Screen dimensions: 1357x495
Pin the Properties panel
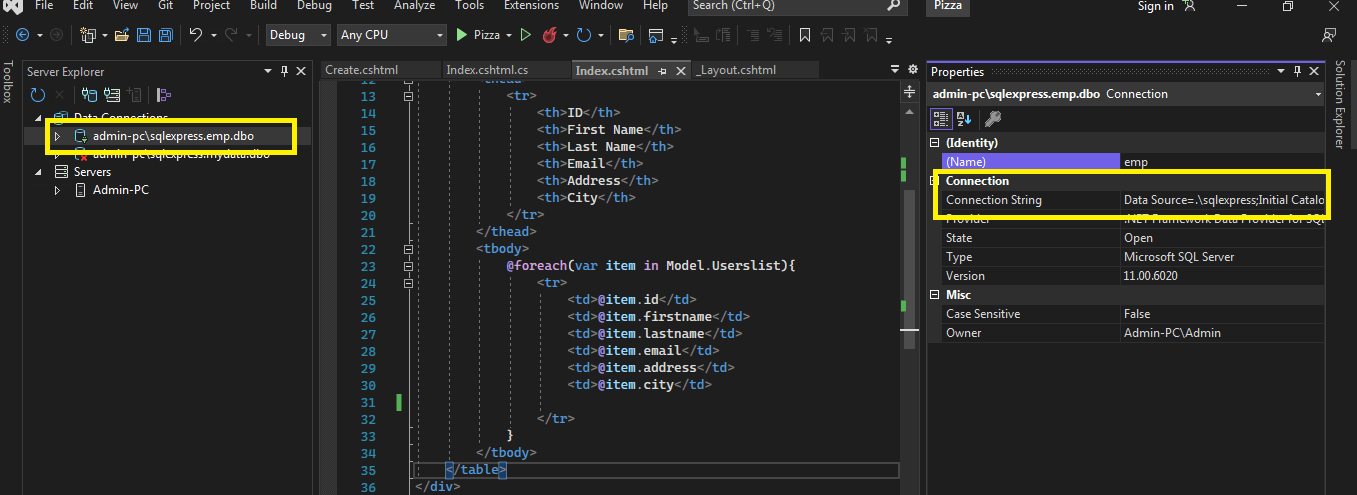click(x=1296, y=72)
